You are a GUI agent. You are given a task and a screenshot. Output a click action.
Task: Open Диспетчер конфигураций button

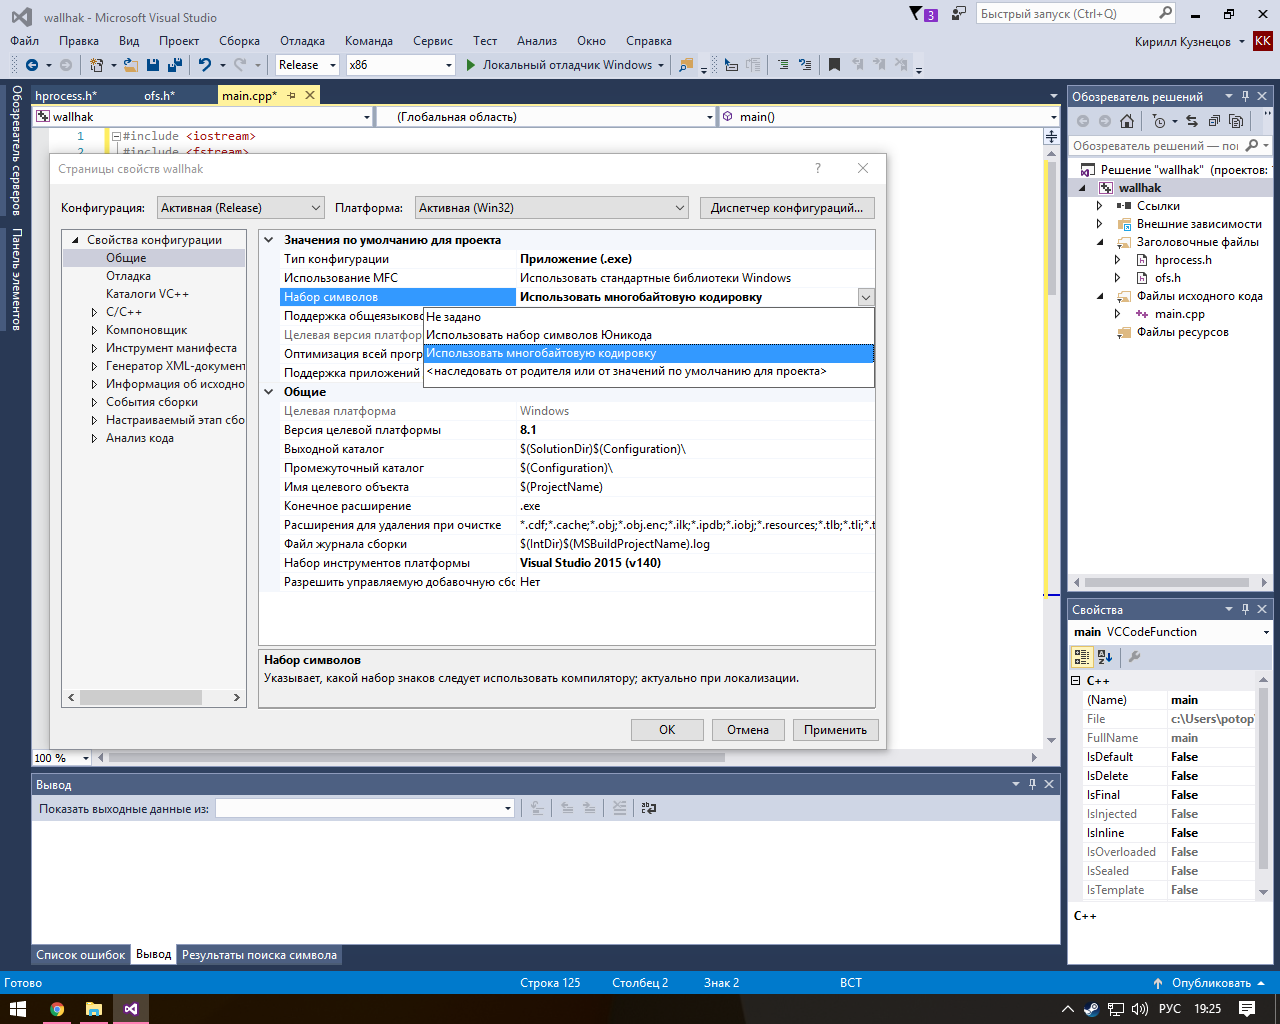(x=787, y=208)
